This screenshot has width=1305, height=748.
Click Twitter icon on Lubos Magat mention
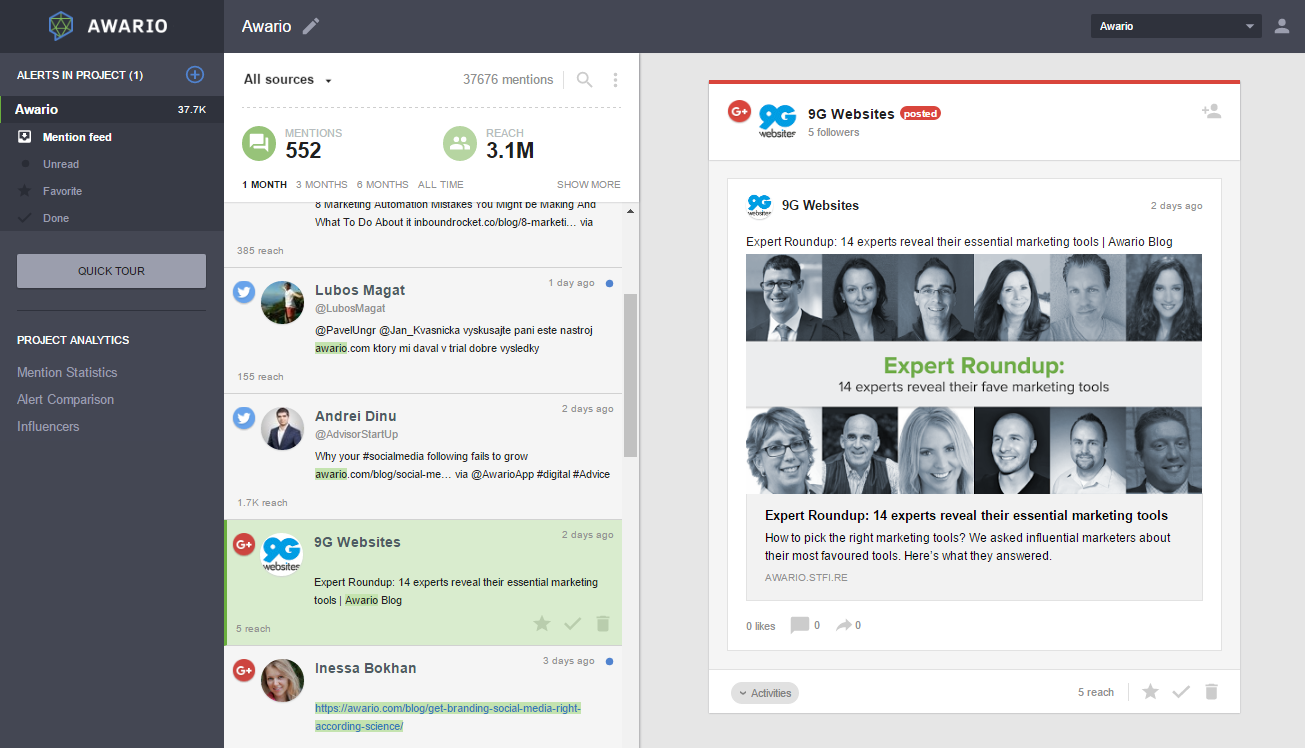pos(244,292)
